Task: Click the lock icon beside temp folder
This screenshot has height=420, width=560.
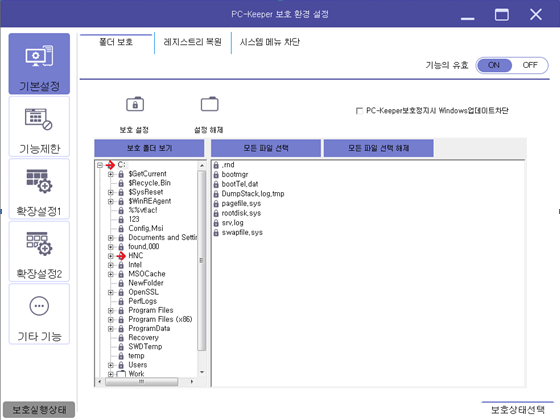Action: (x=121, y=356)
